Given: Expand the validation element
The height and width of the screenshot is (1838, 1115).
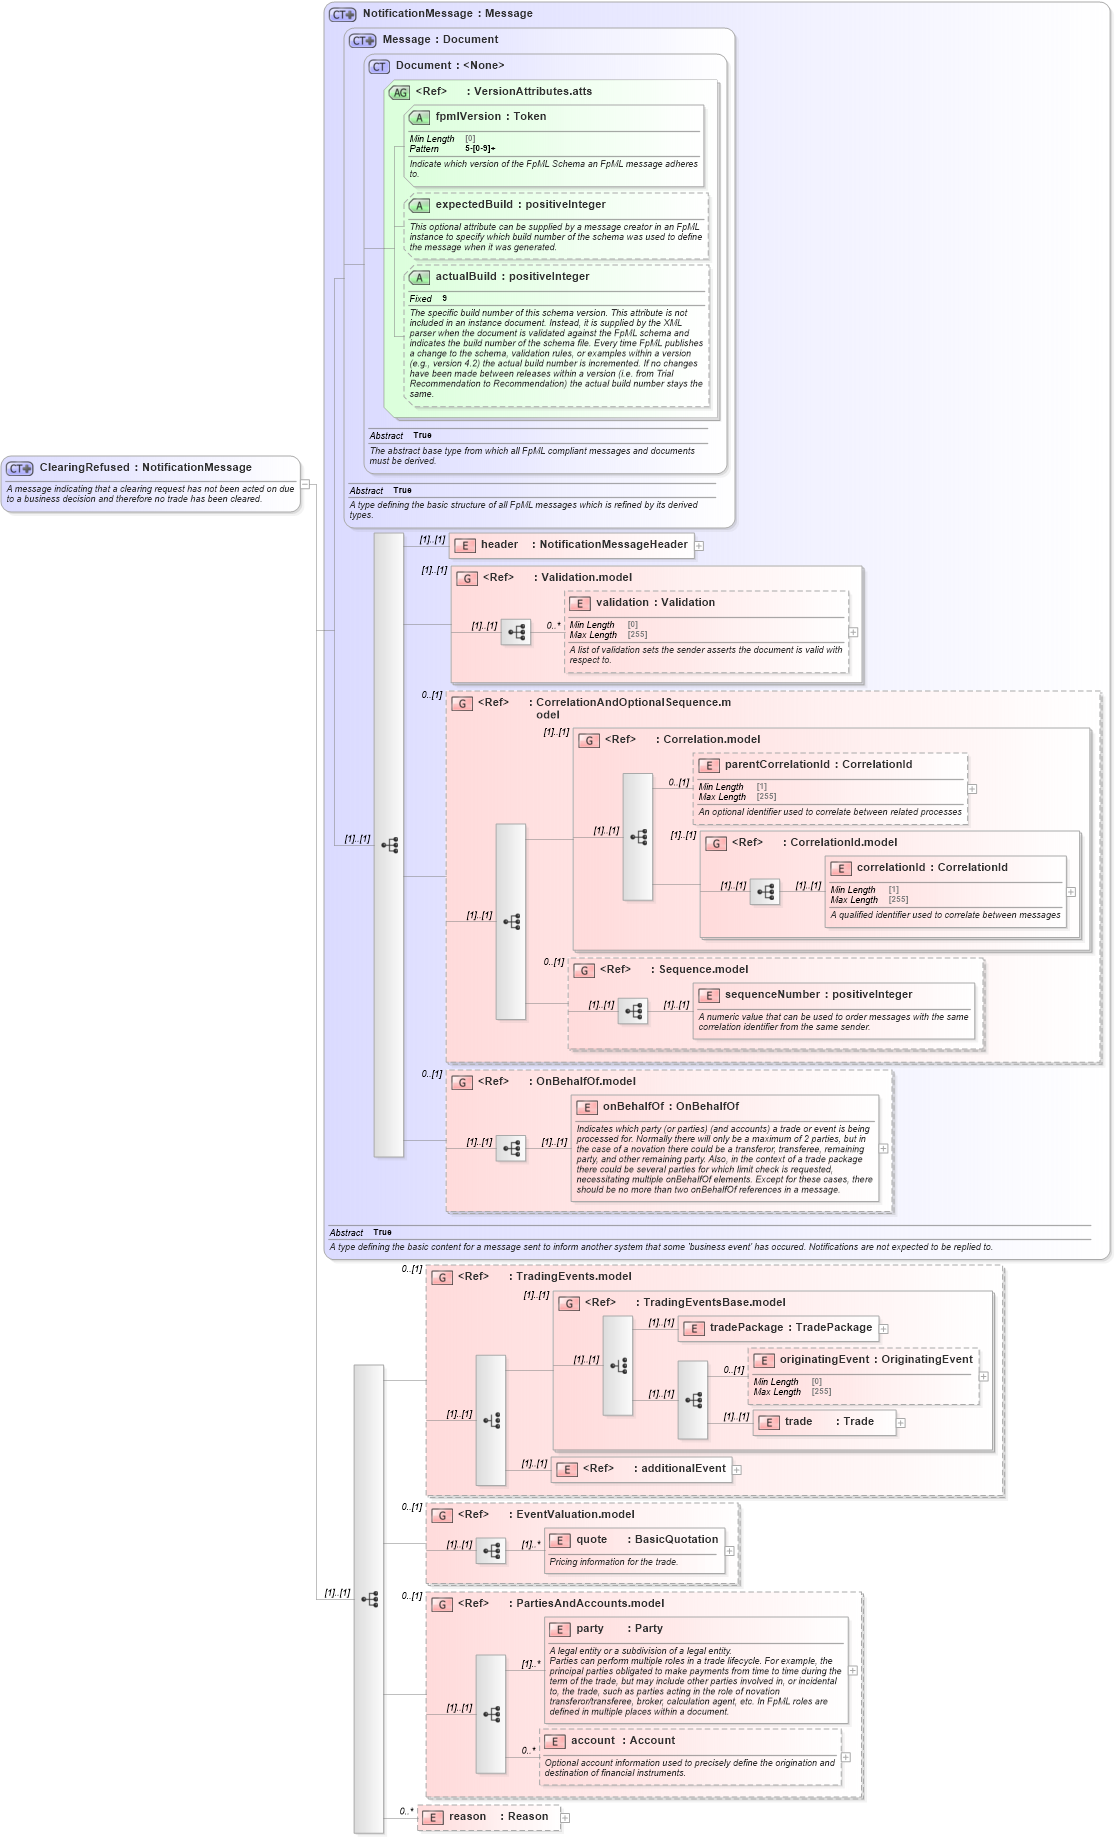Looking at the screenshot, I should 853,632.
